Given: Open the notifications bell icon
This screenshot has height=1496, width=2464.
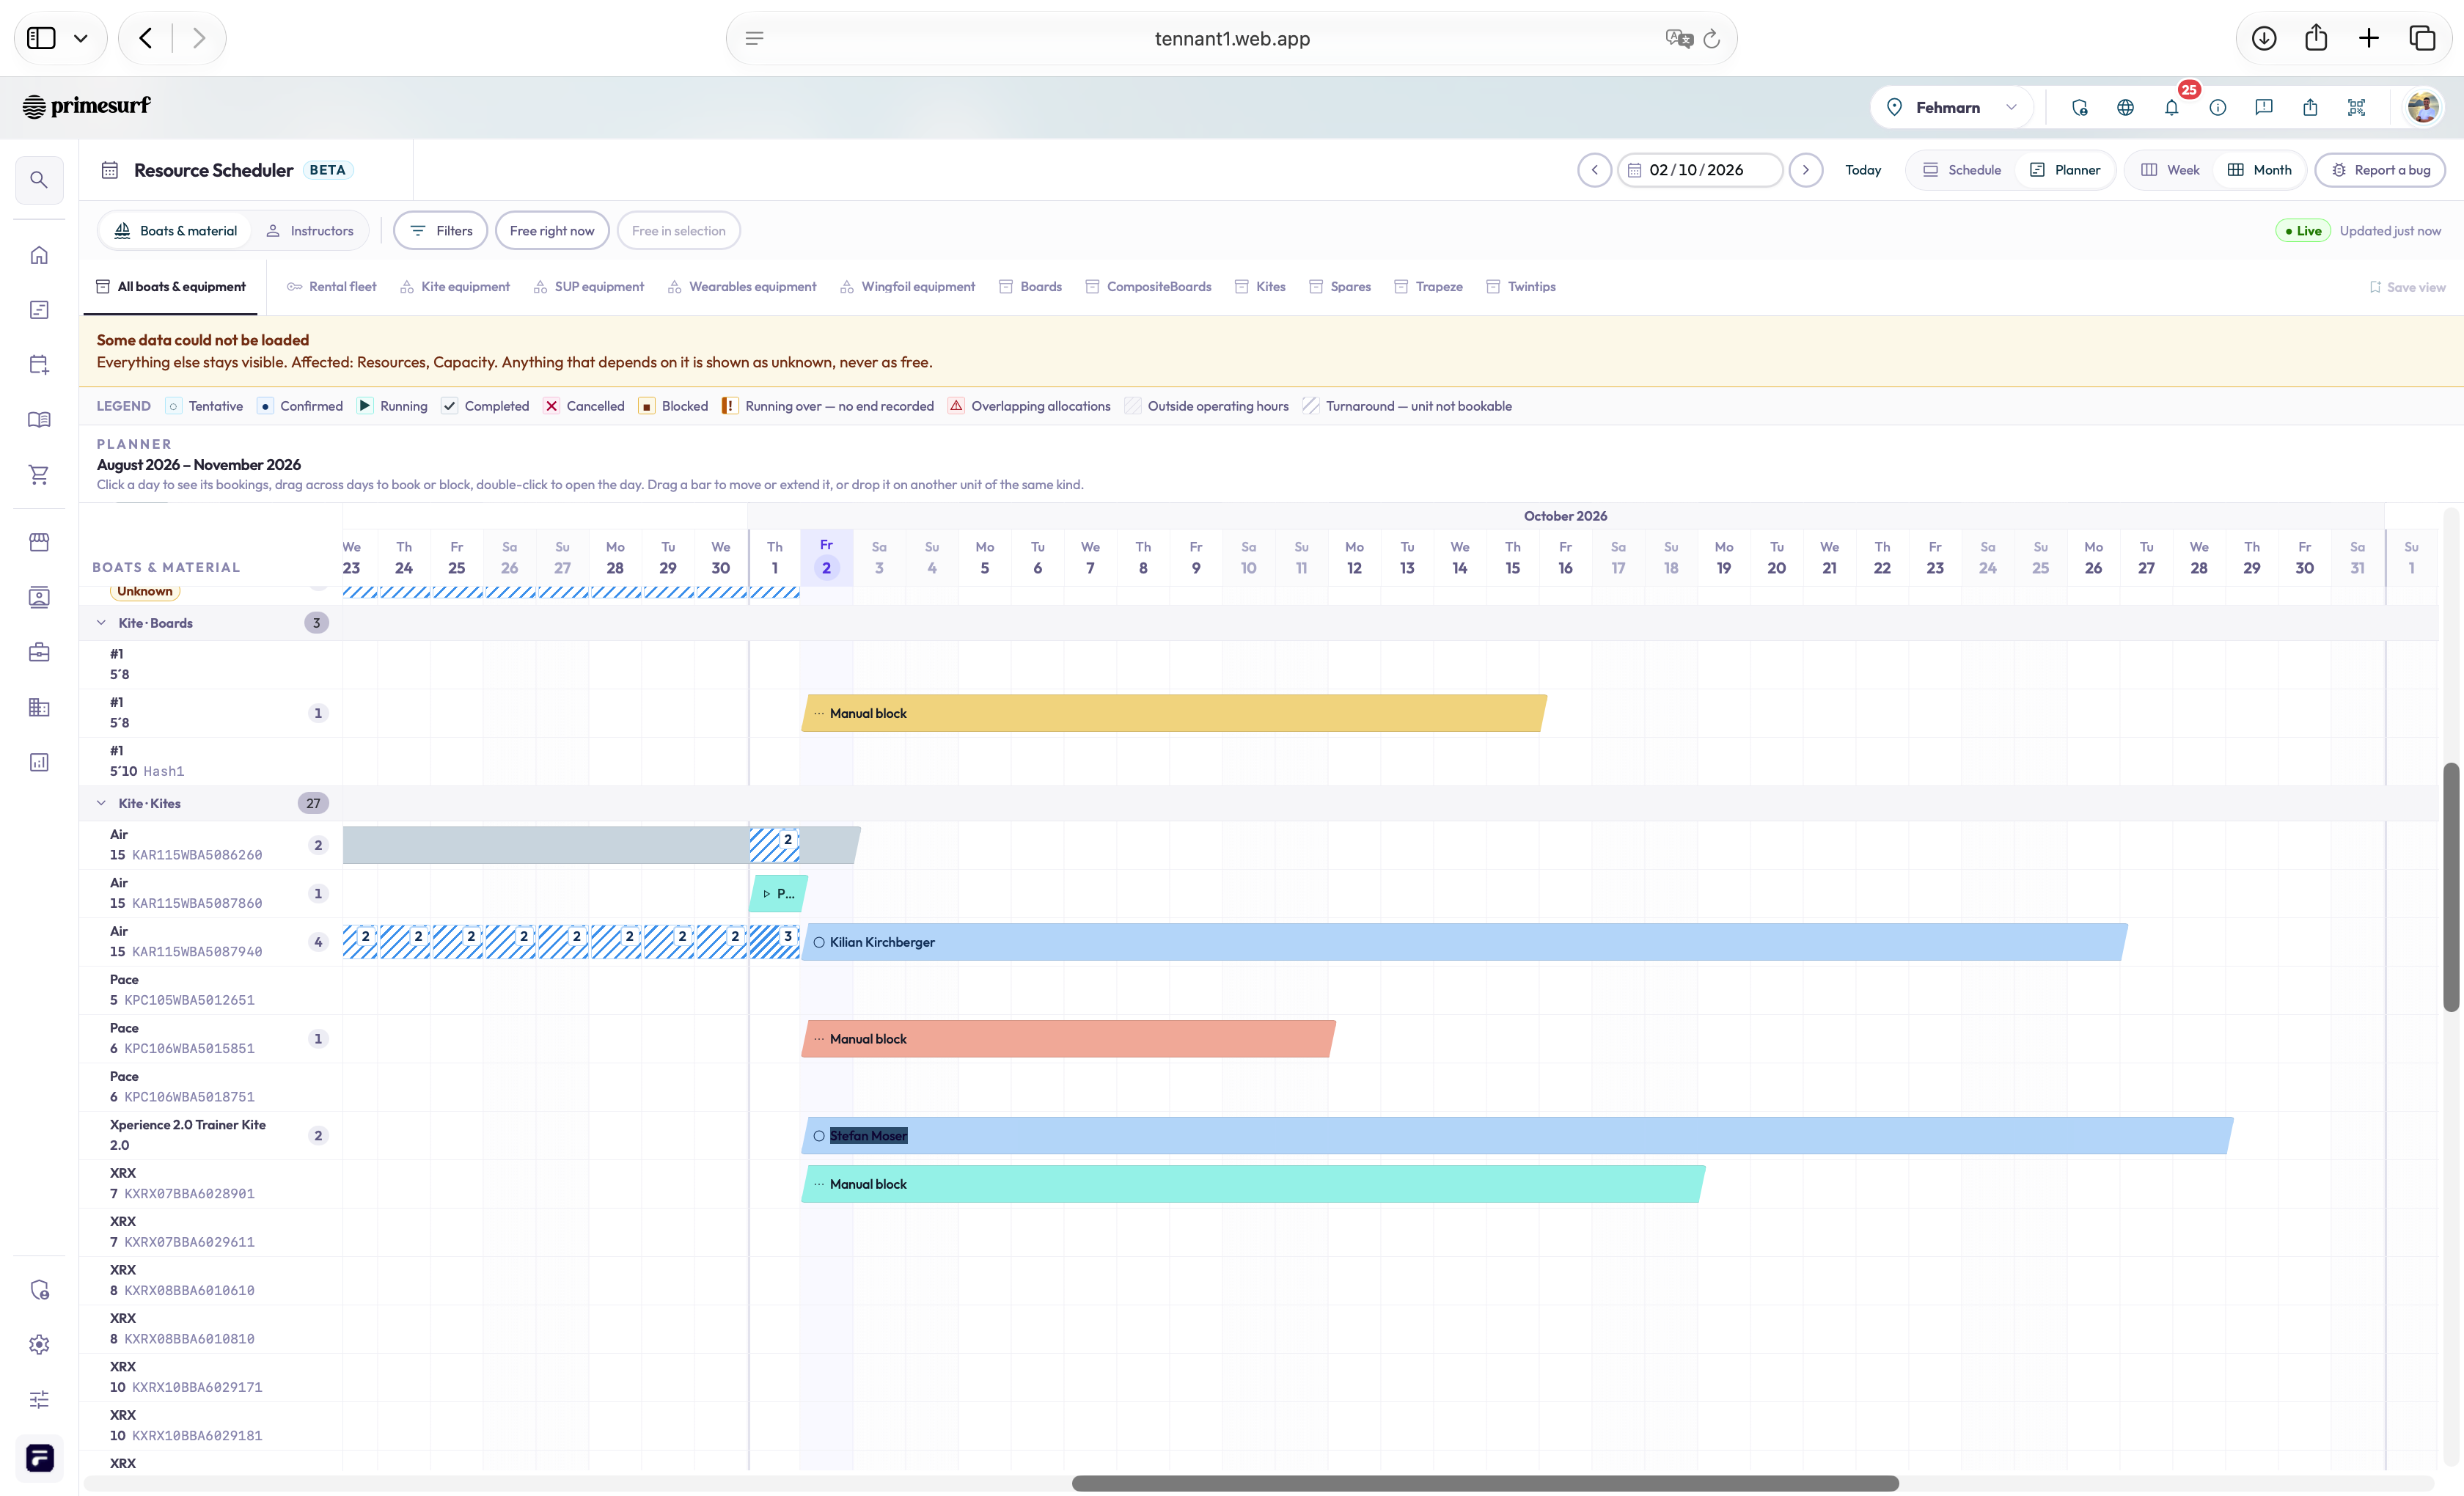Looking at the screenshot, I should (2171, 107).
